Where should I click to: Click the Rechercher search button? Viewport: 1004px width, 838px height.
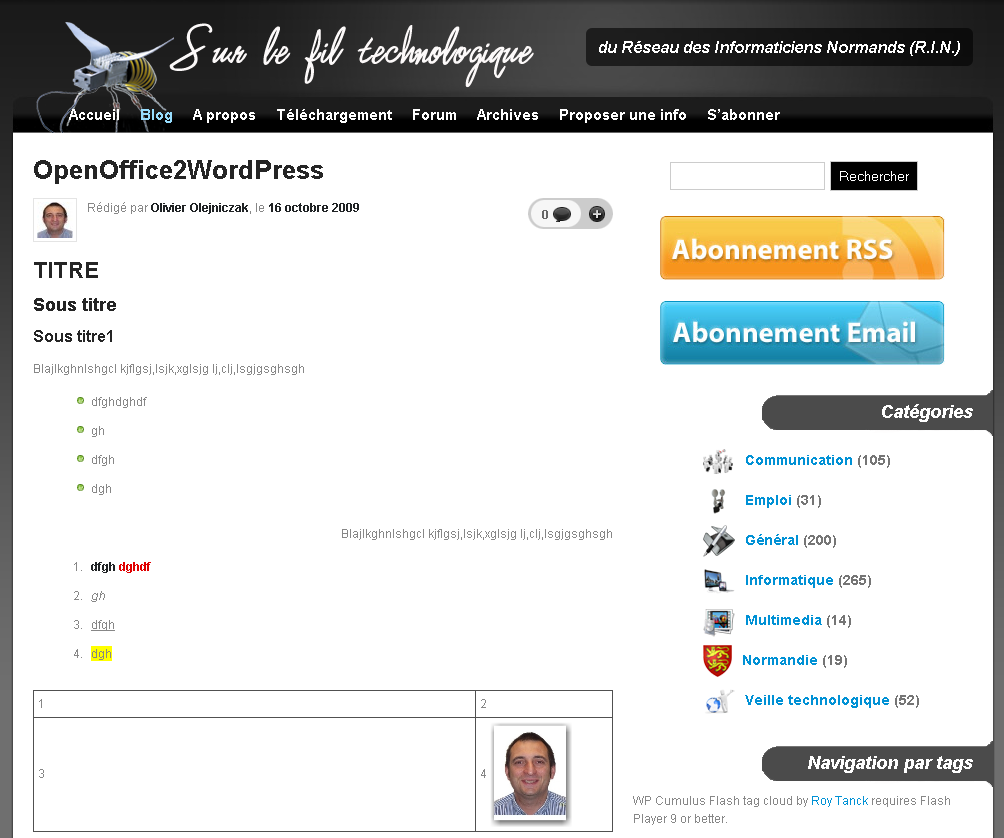[873, 176]
